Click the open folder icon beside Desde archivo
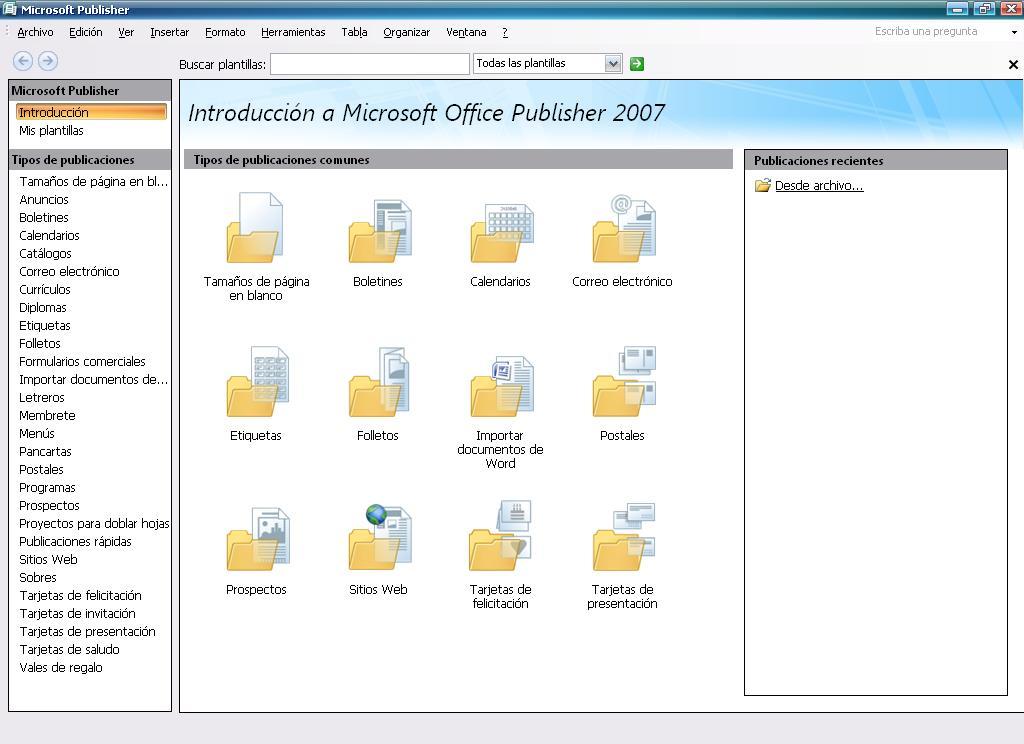This screenshot has width=1024, height=744. point(762,186)
